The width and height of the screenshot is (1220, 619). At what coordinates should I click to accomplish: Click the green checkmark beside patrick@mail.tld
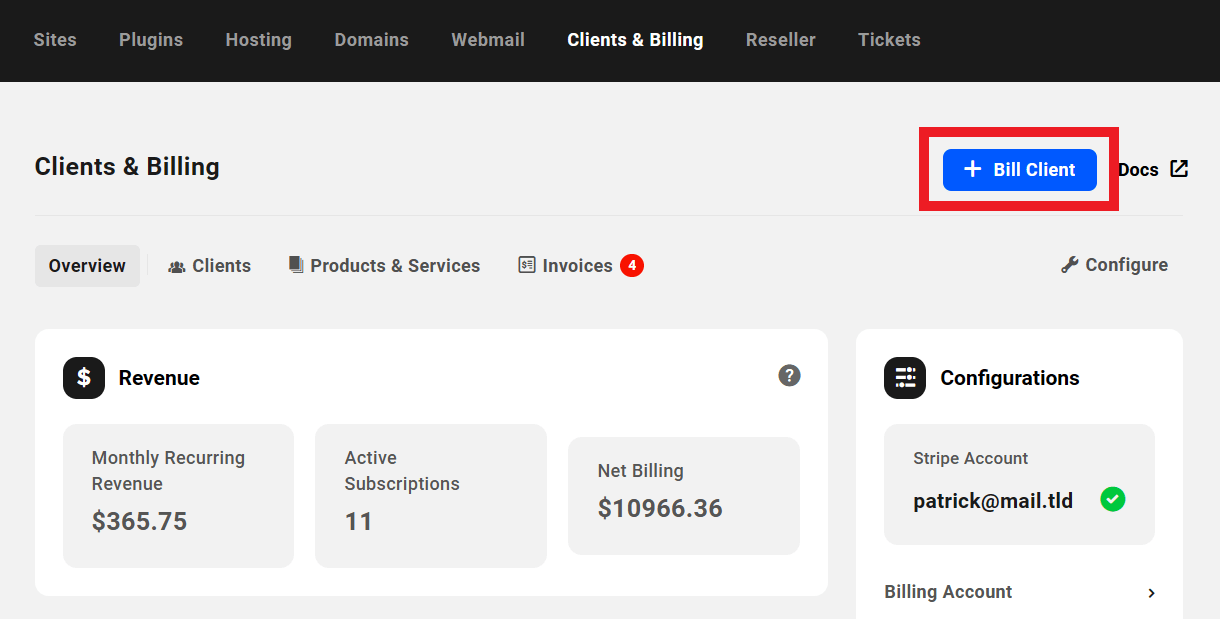point(1113,500)
